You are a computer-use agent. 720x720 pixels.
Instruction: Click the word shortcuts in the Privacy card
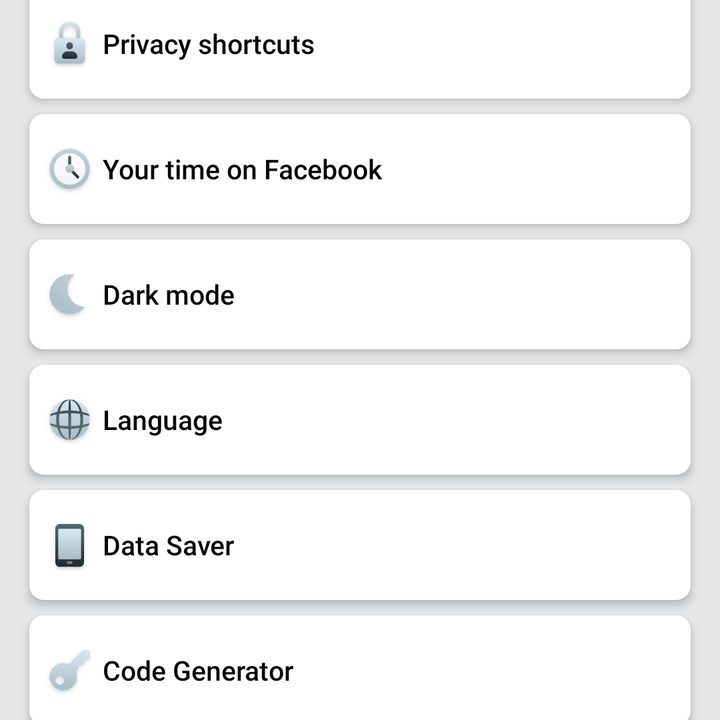[x=256, y=45]
